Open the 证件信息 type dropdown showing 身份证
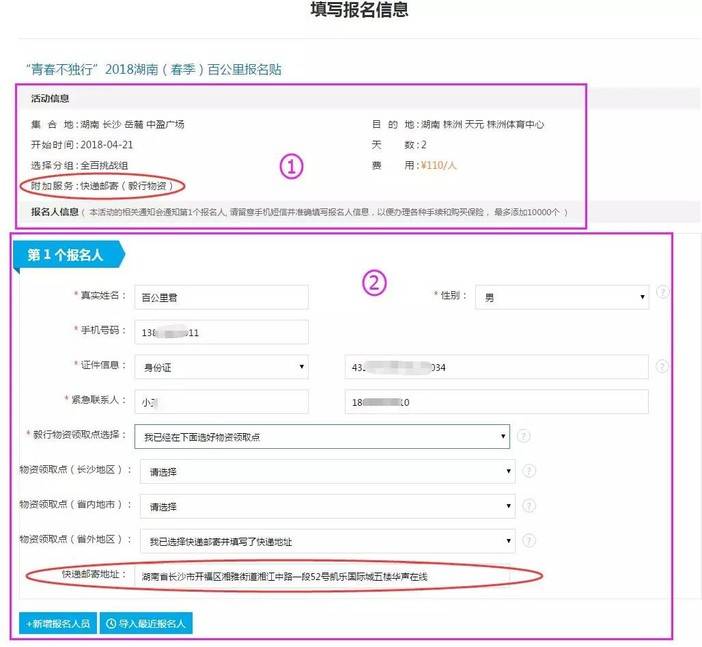702x647 pixels. pos(221,367)
